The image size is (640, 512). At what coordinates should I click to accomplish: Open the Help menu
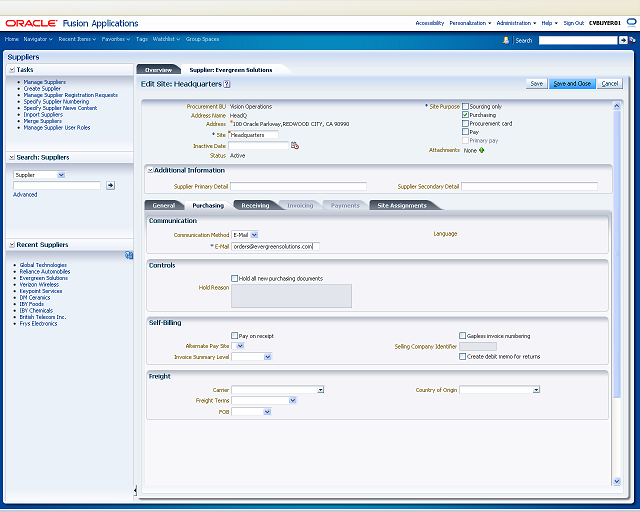(x=549, y=23)
